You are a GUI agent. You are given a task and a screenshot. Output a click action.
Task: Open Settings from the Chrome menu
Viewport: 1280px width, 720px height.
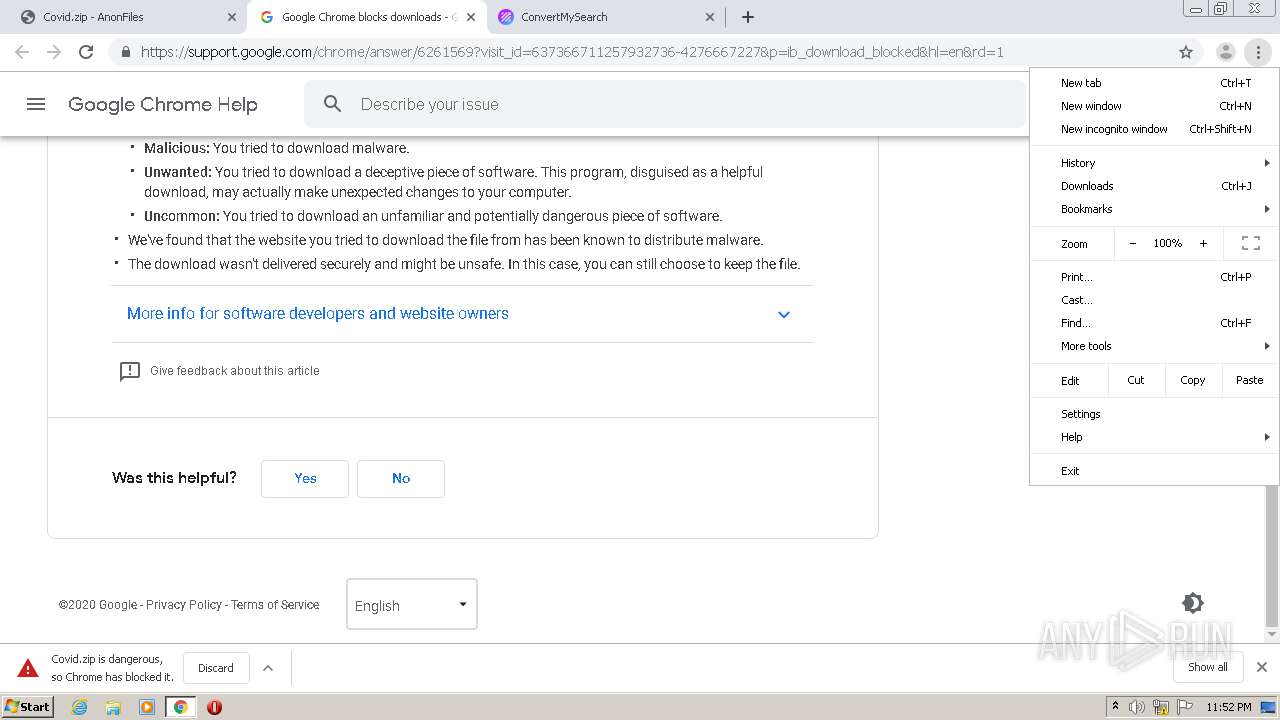[1155, 414]
